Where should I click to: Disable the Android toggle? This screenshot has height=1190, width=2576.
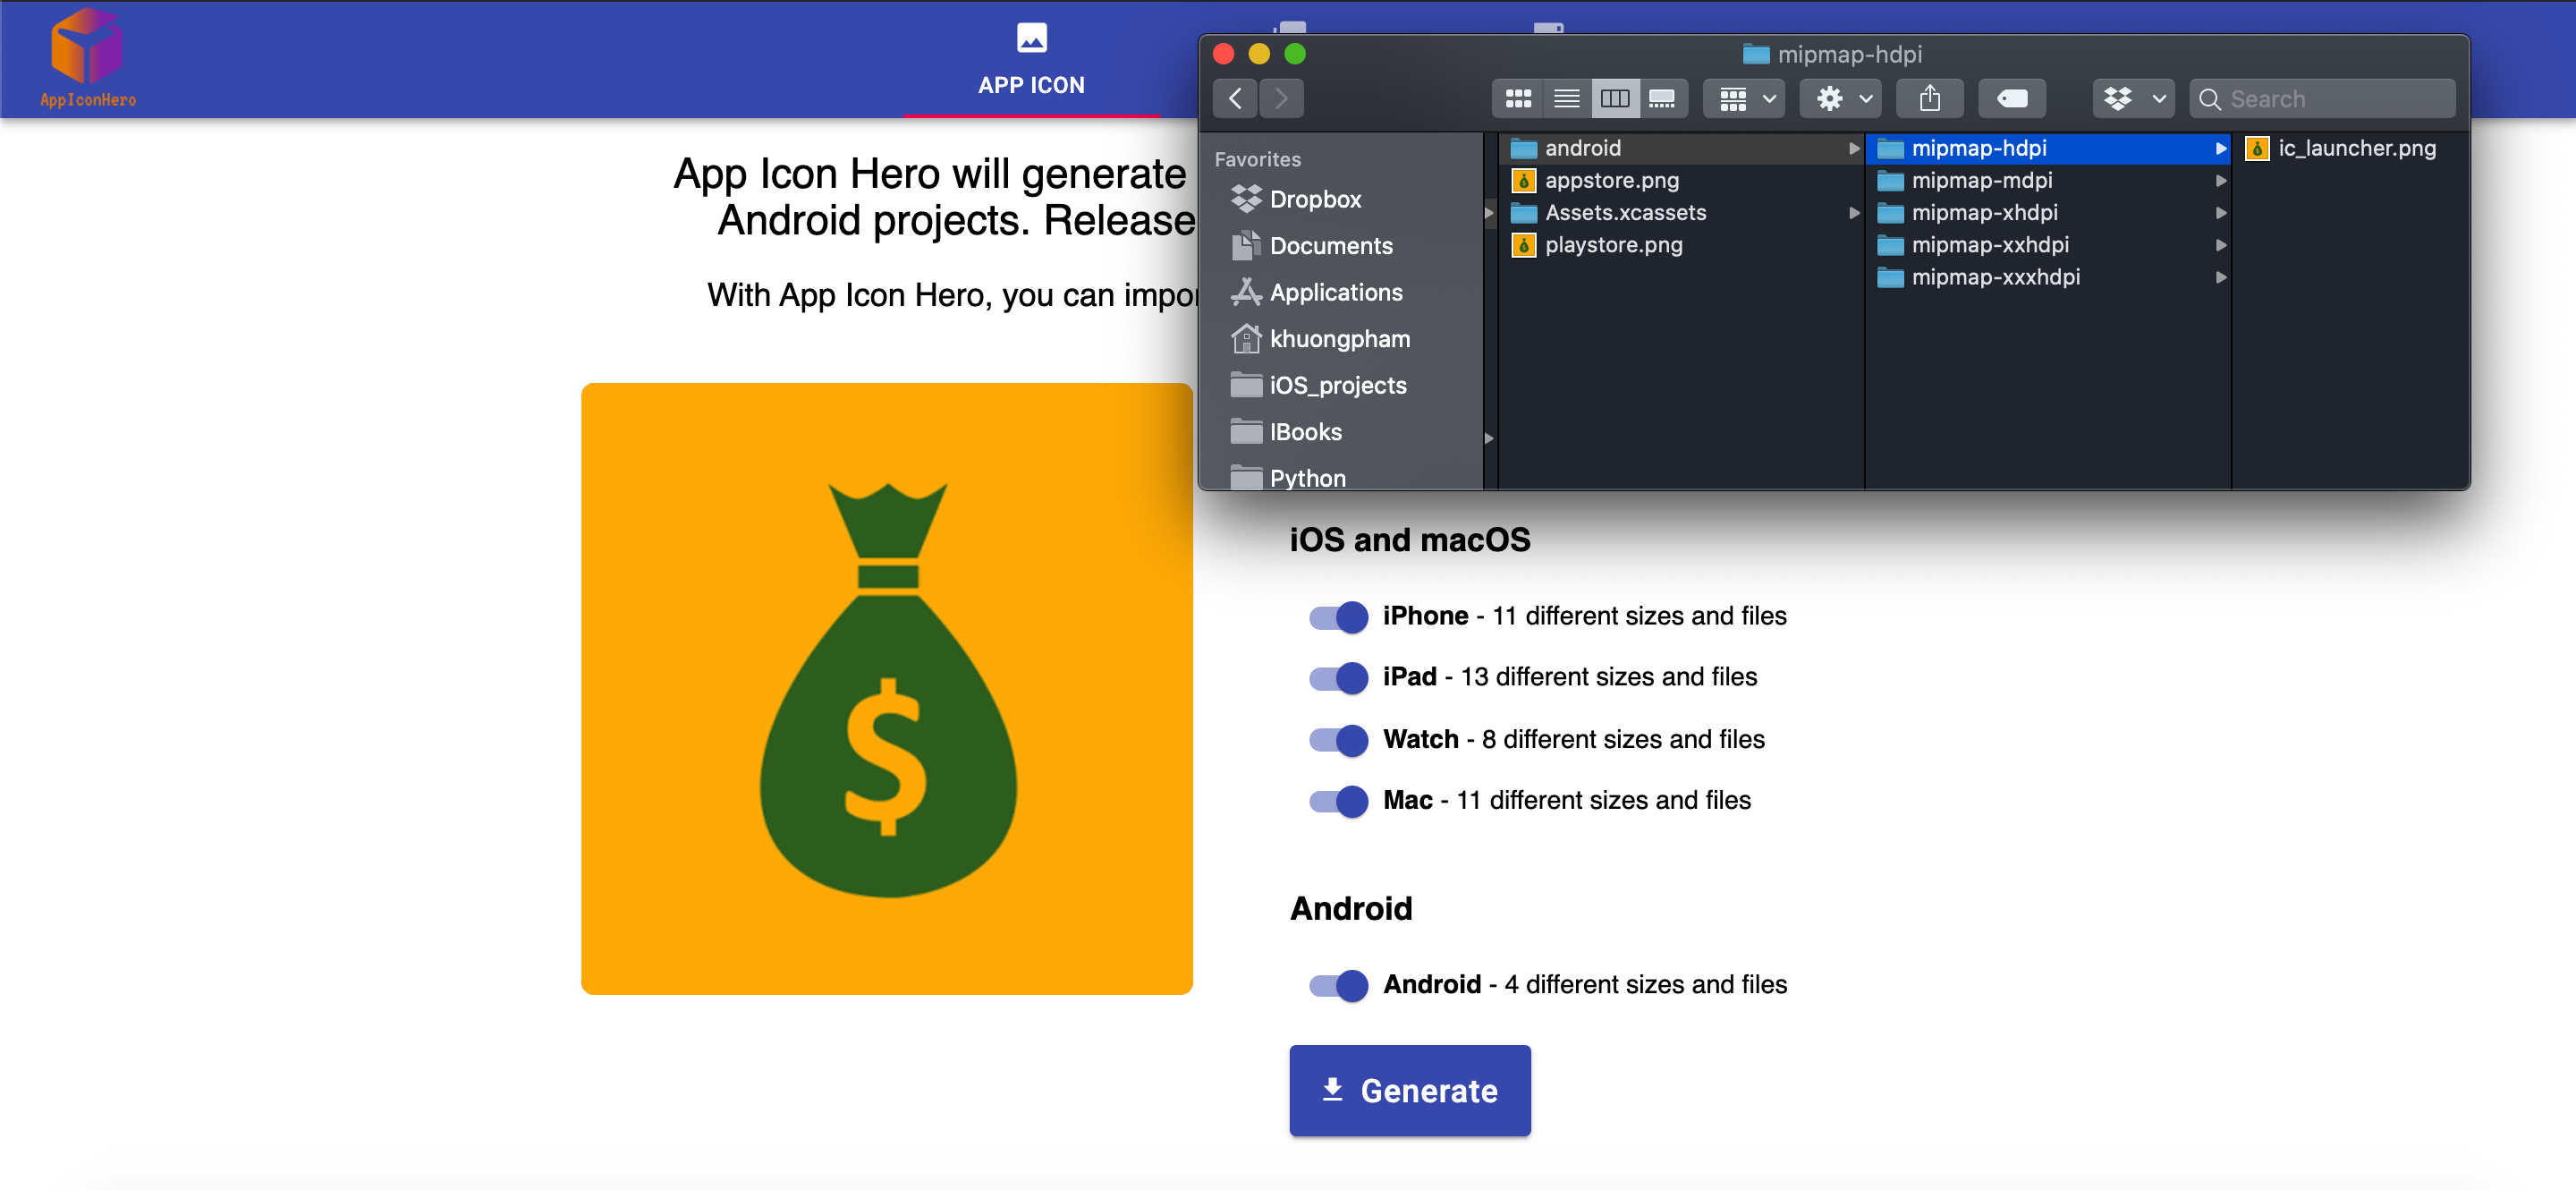[x=1337, y=985]
